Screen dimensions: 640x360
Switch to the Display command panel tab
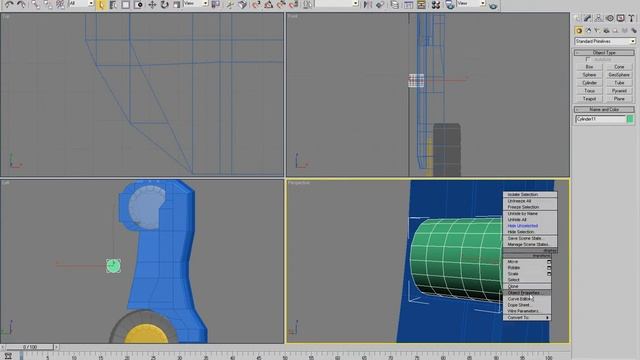pyautogui.click(x=620, y=18)
